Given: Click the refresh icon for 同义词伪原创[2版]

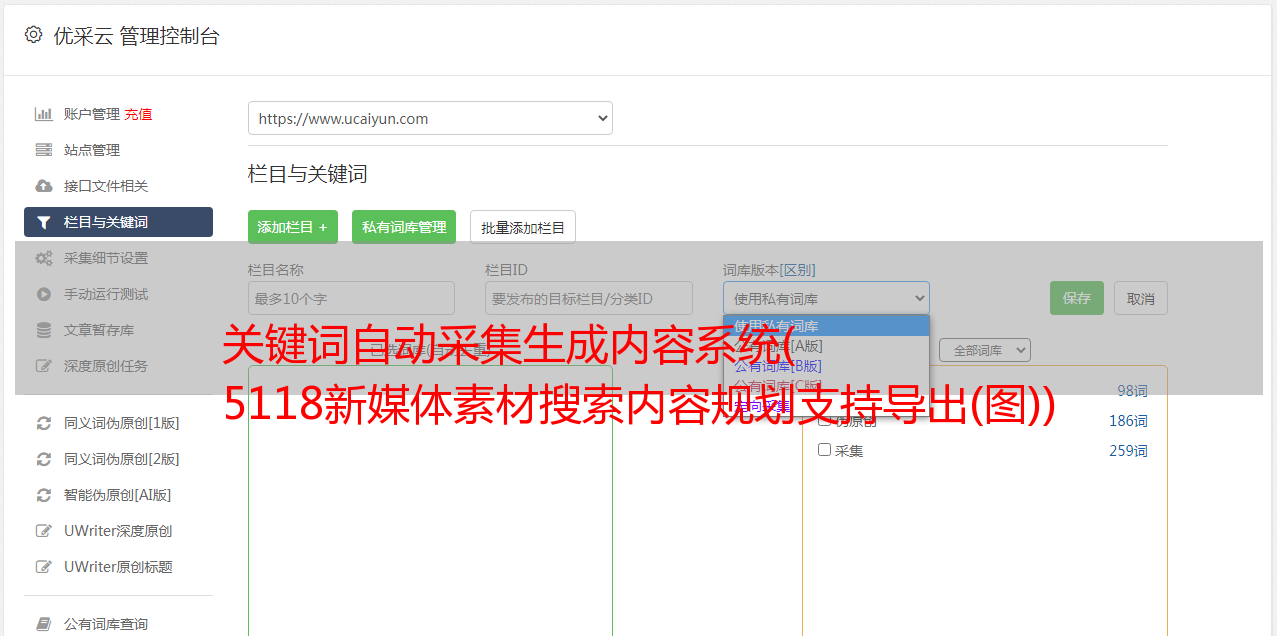Looking at the screenshot, I should (44, 459).
